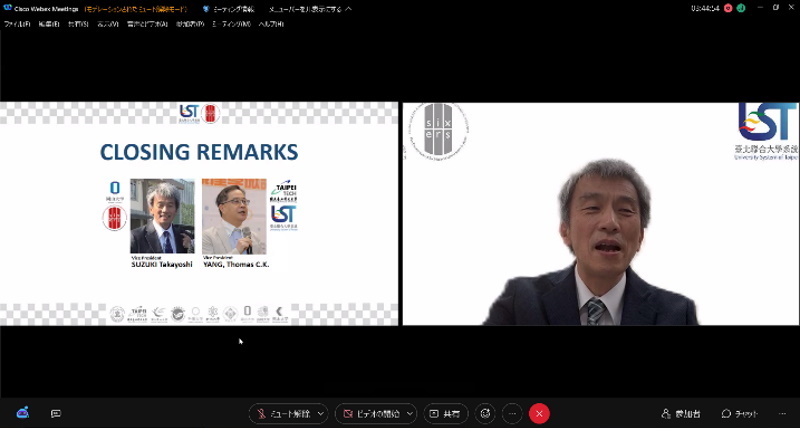Restore down the Webex Meetings window
Image resolution: width=800 pixels, height=428 pixels.
(x=776, y=8)
